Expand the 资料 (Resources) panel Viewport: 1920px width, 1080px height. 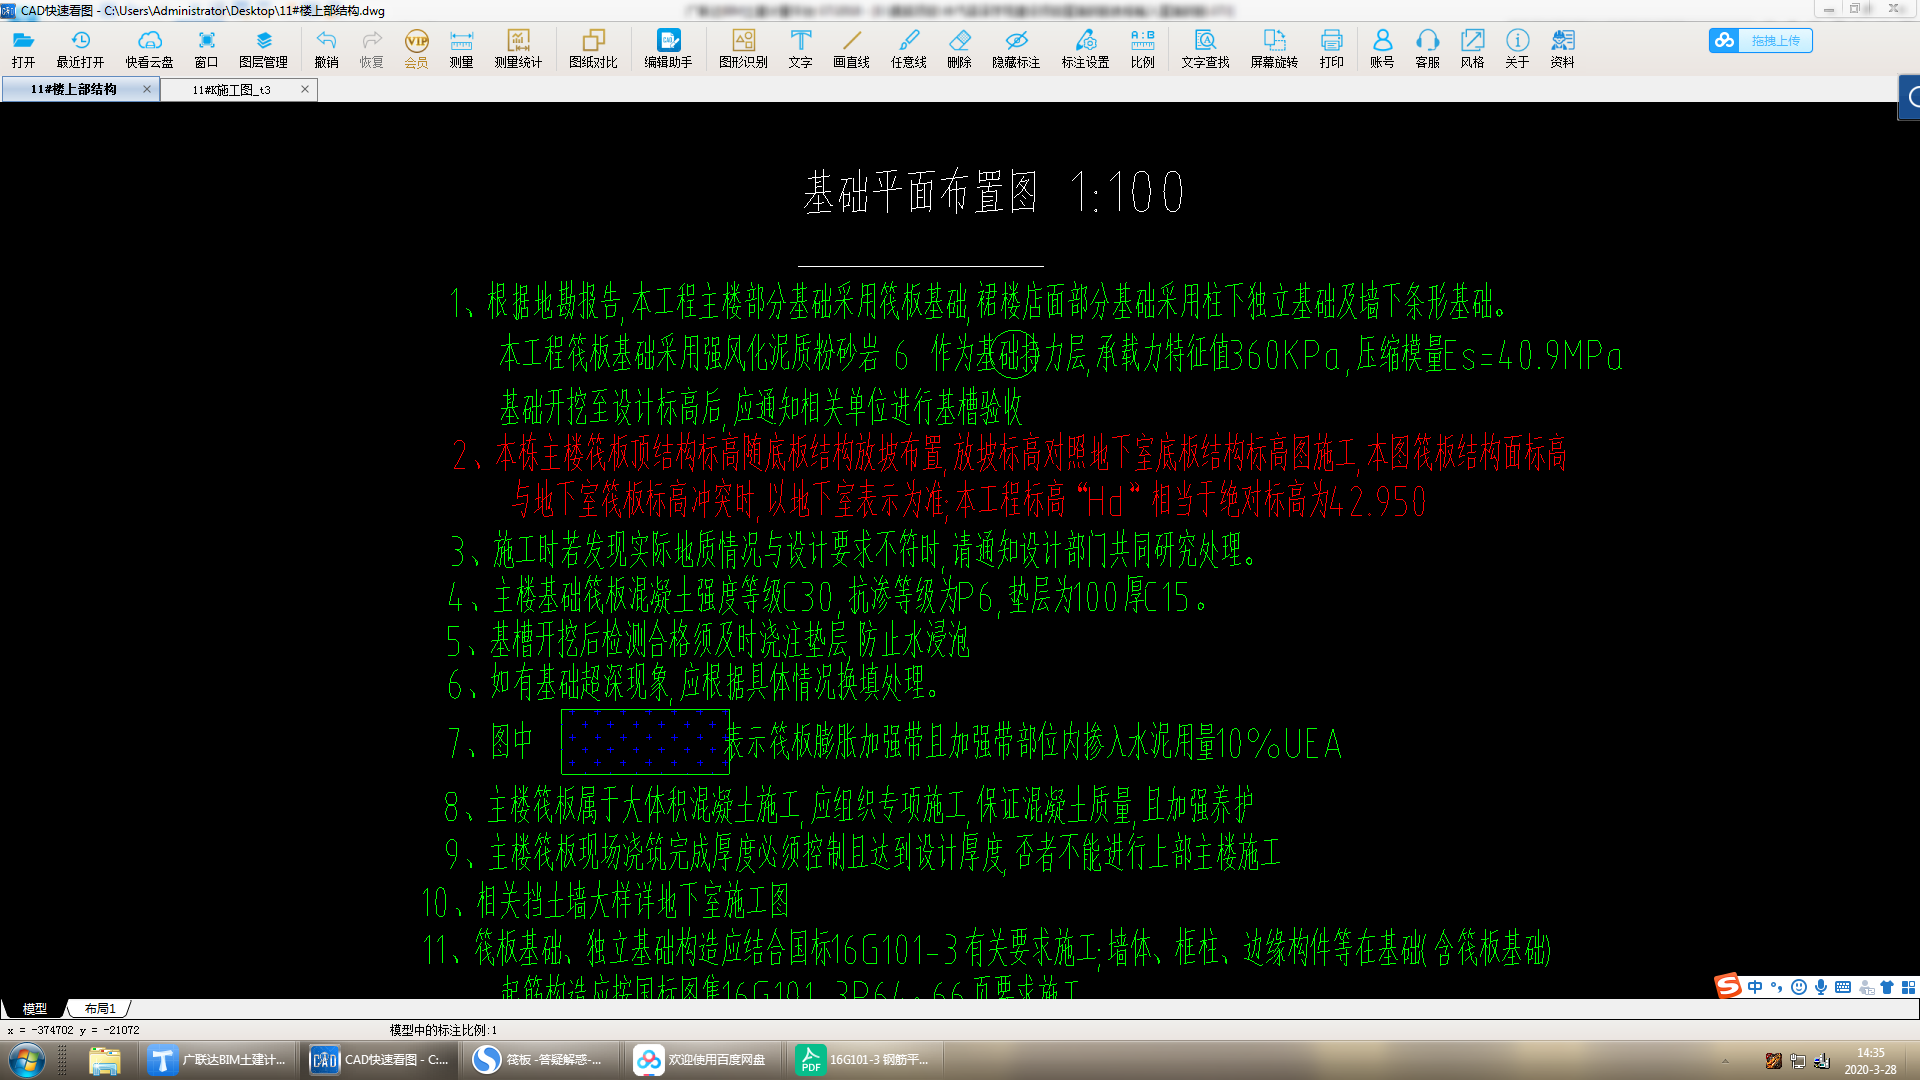(x=1560, y=47)
